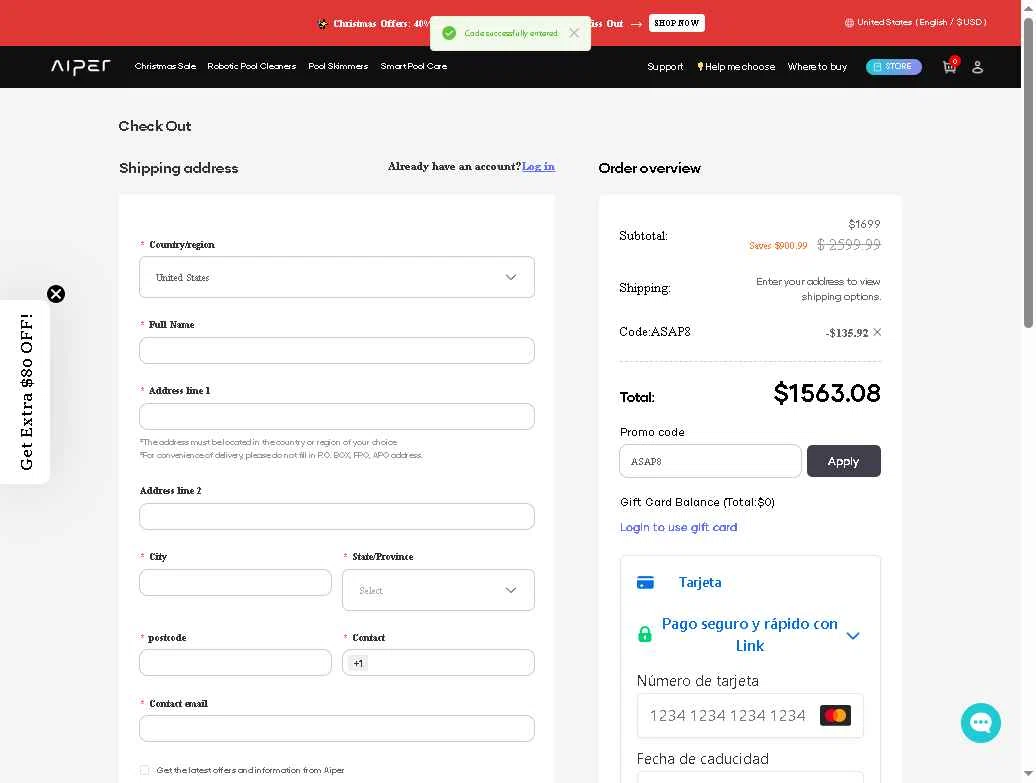Dismiss the code success notification
The image size is (1036, 783).
tap(574, 33)
